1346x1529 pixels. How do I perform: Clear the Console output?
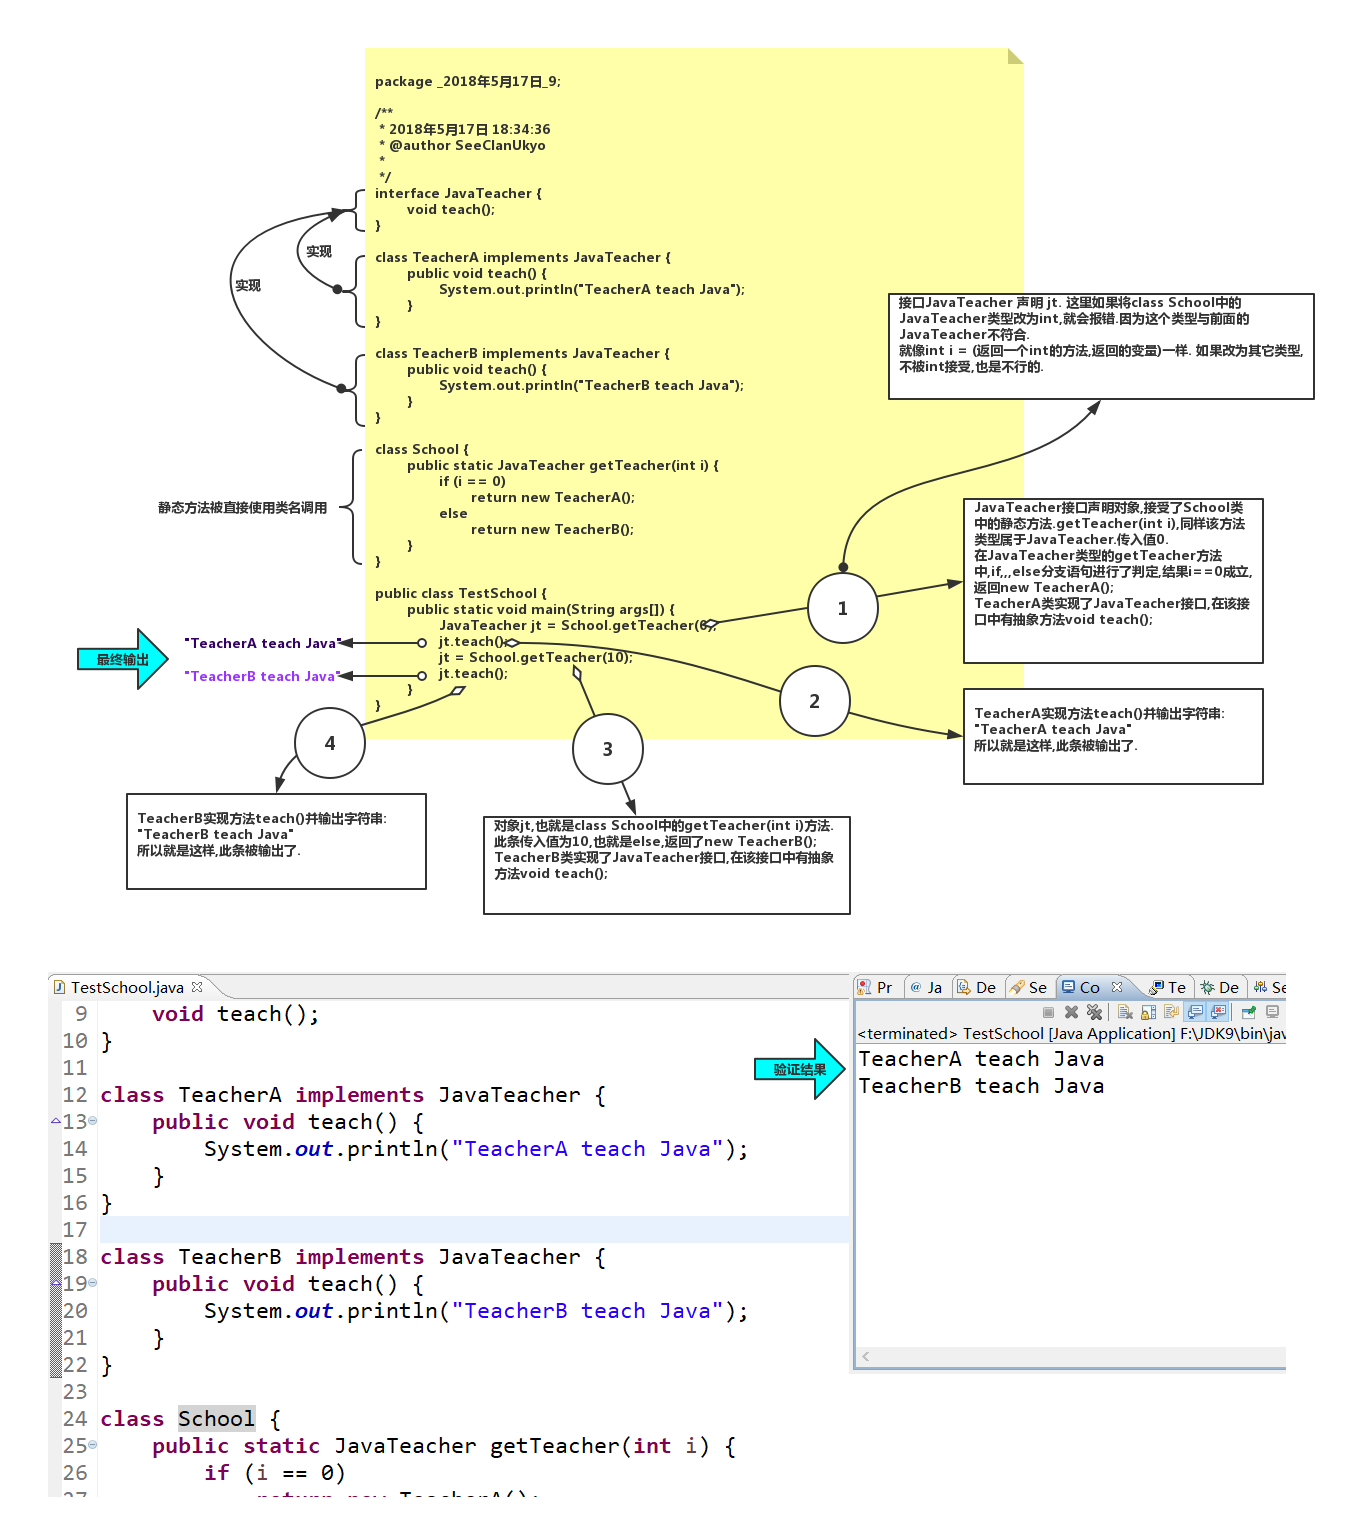click(x=1125, y=1012)
